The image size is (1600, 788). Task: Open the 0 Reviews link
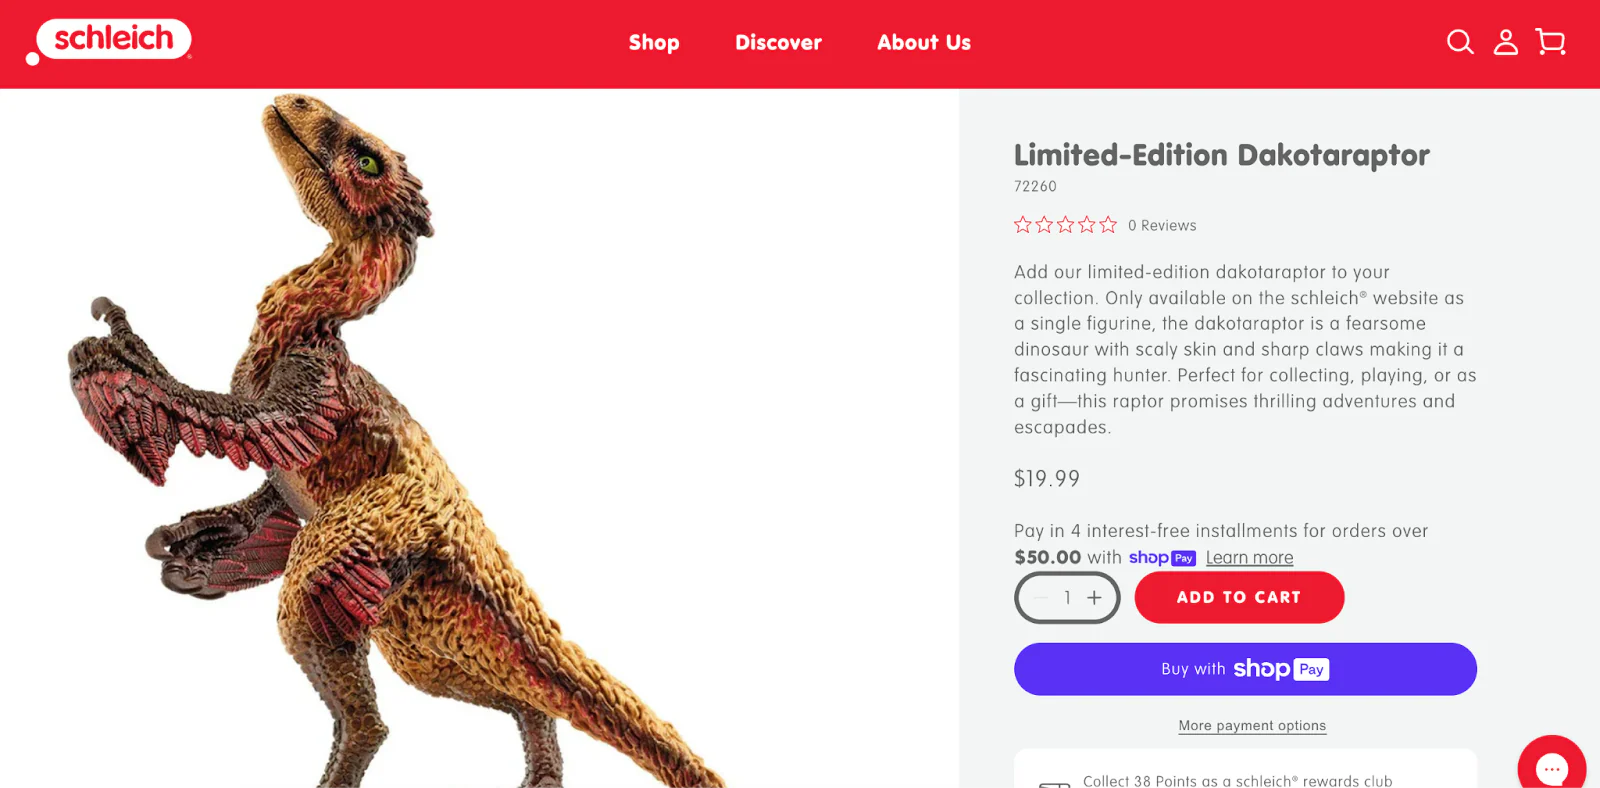1162,224
